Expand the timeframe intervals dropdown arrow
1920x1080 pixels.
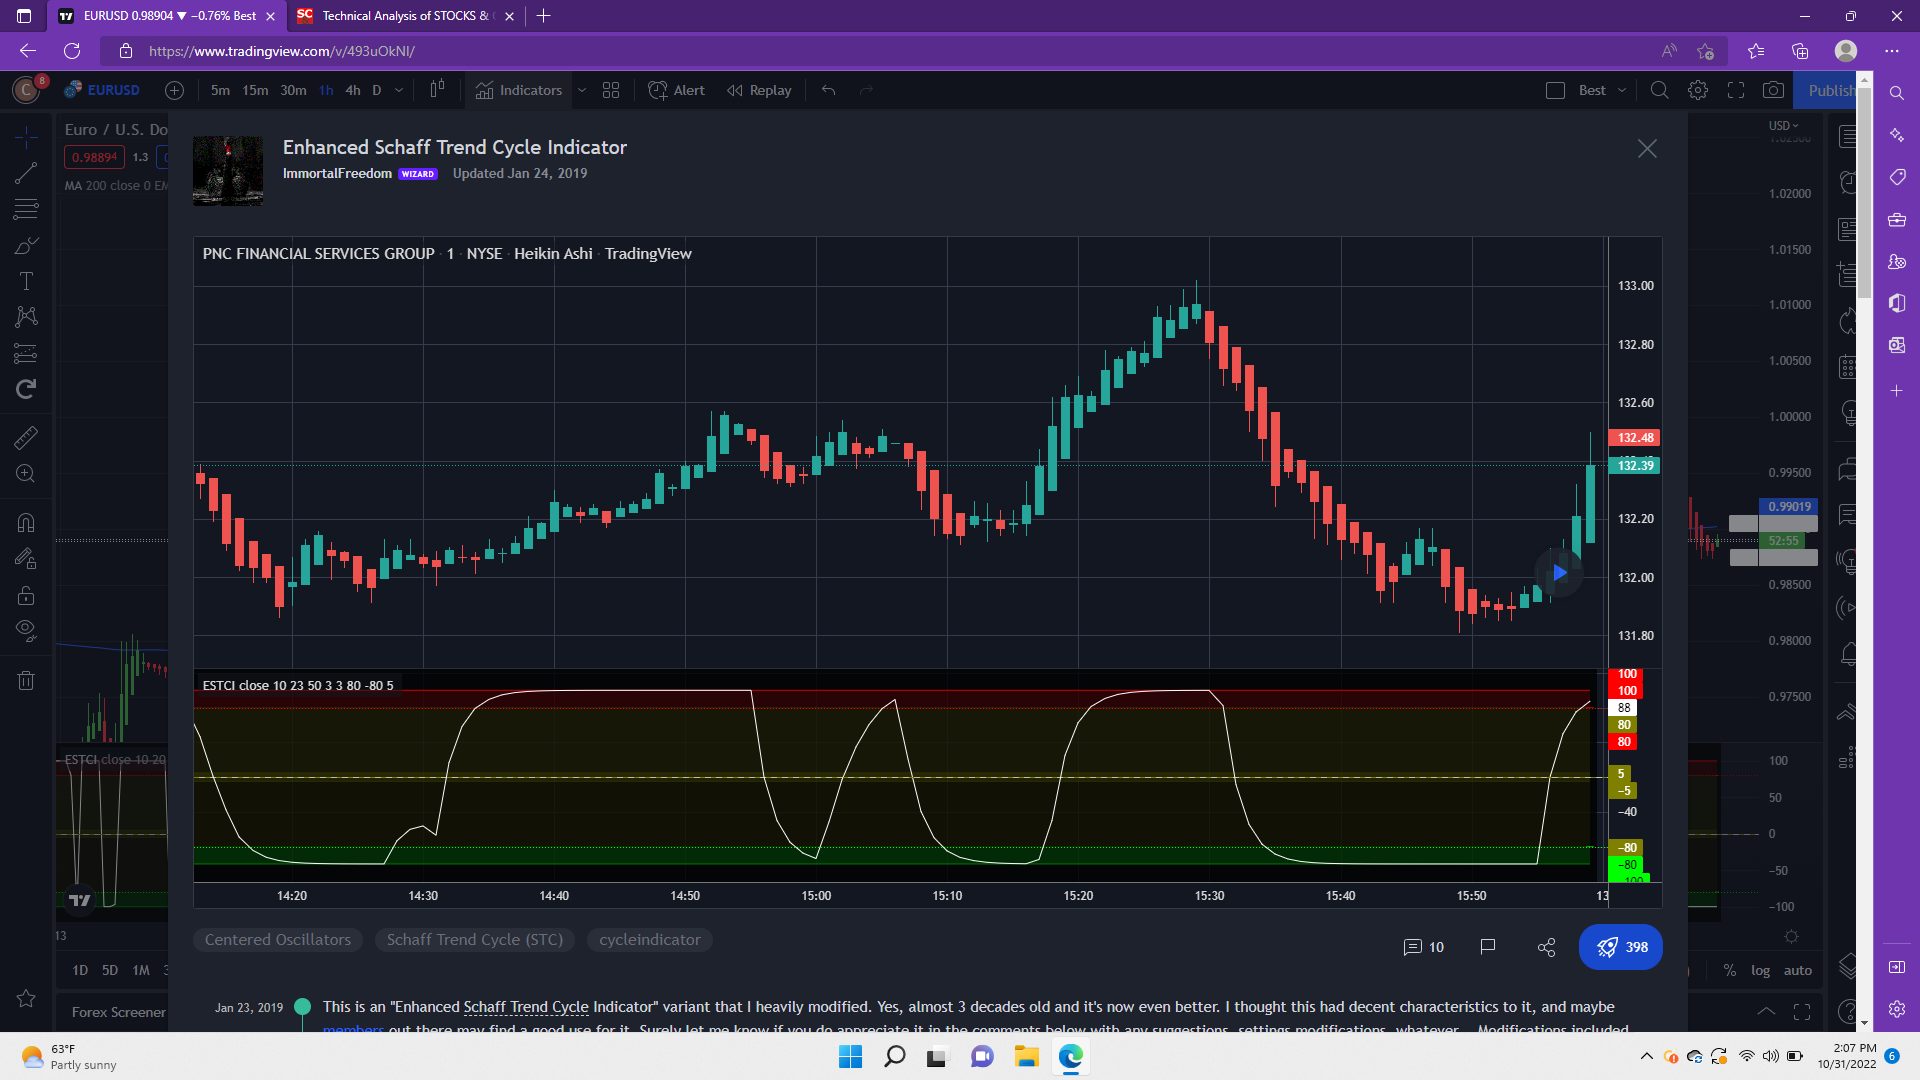pyautogui.click(x=399, y=90)
